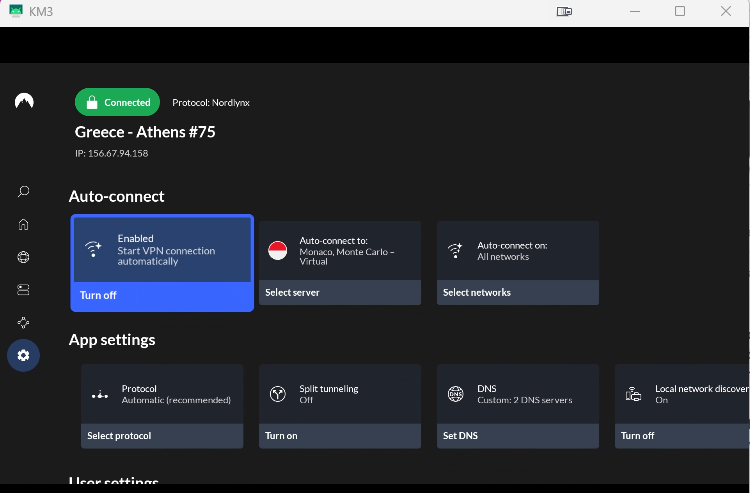Open the devices icon in sidebar
The width and height of the screenshot is (750, 493).
pyautogui.click(x=23, y=290)
